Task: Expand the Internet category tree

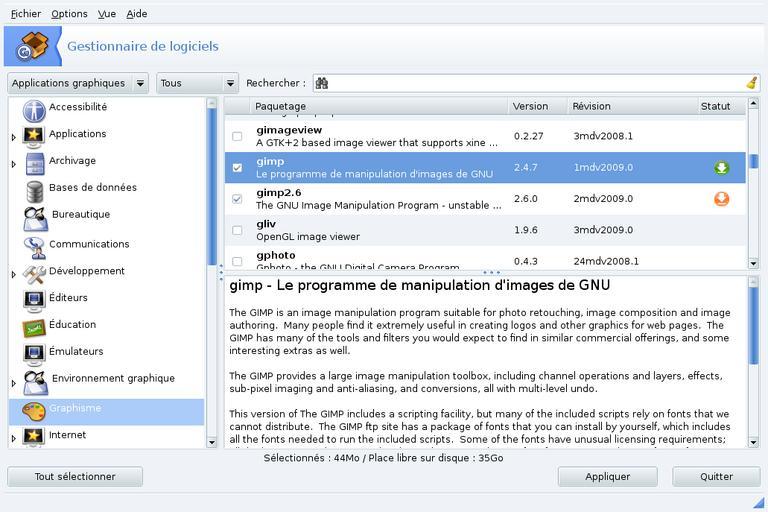Action: coord(14,438)
